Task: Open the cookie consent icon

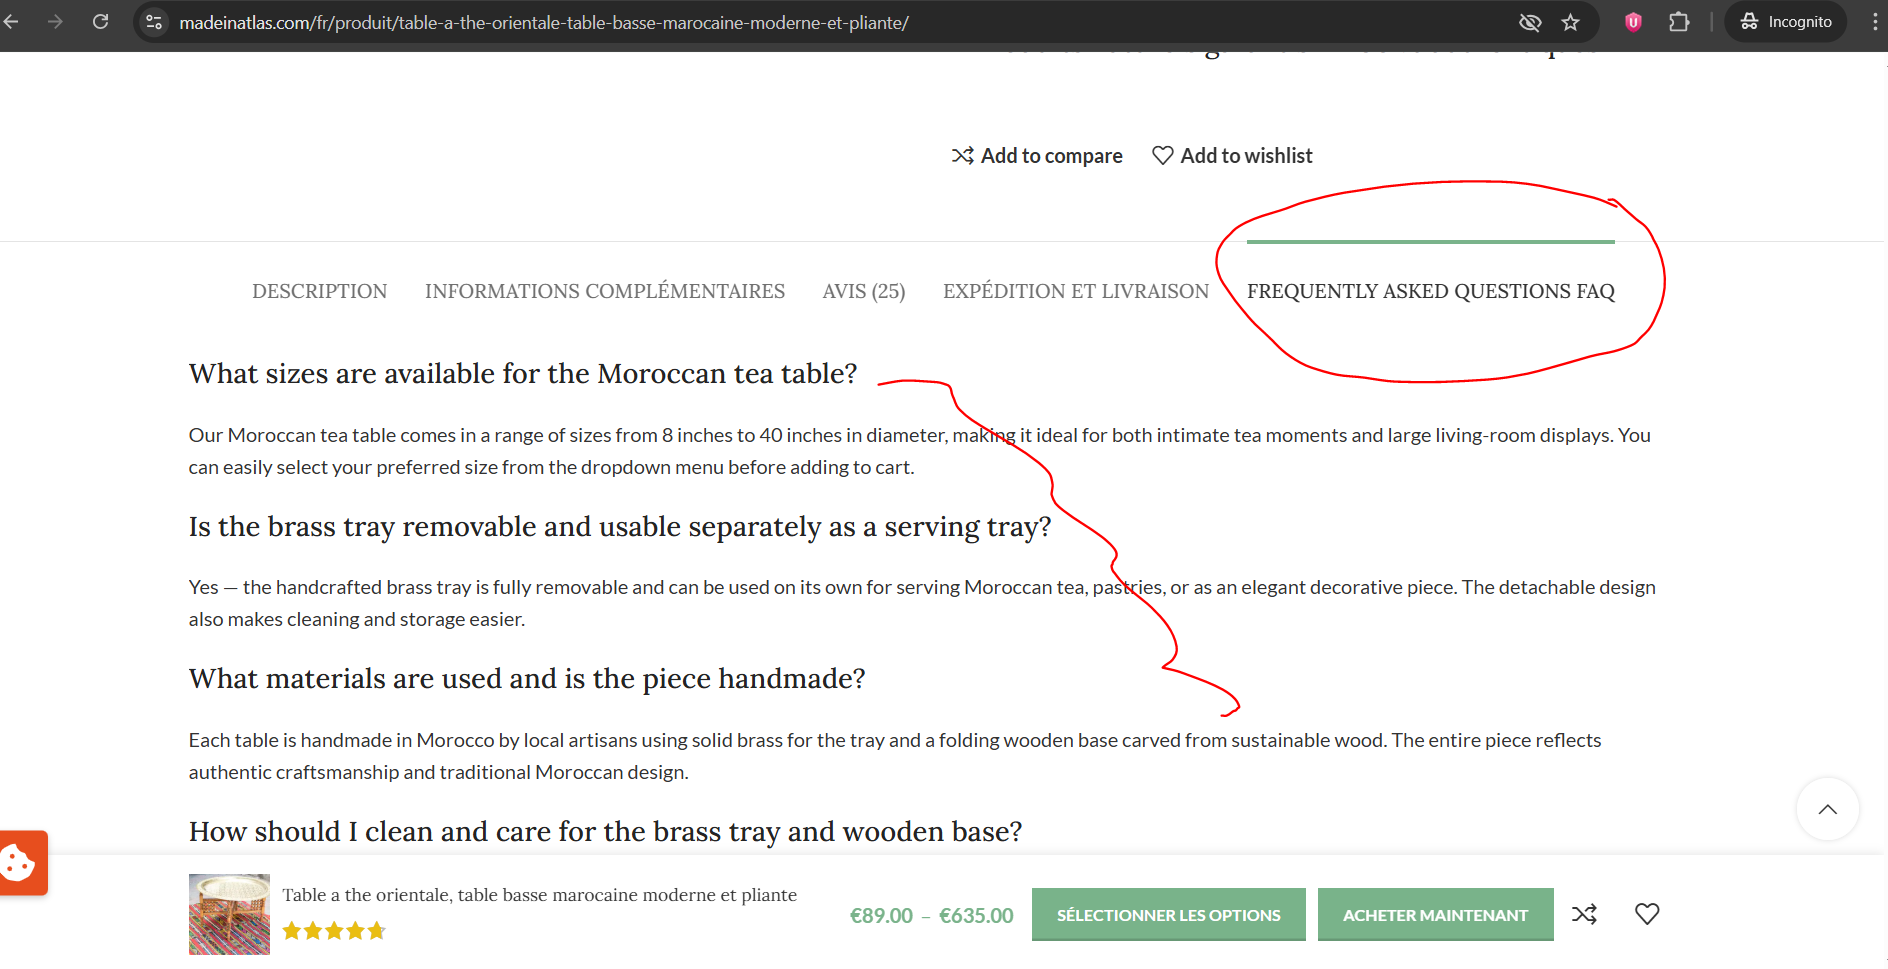Action: click(20, 862)
